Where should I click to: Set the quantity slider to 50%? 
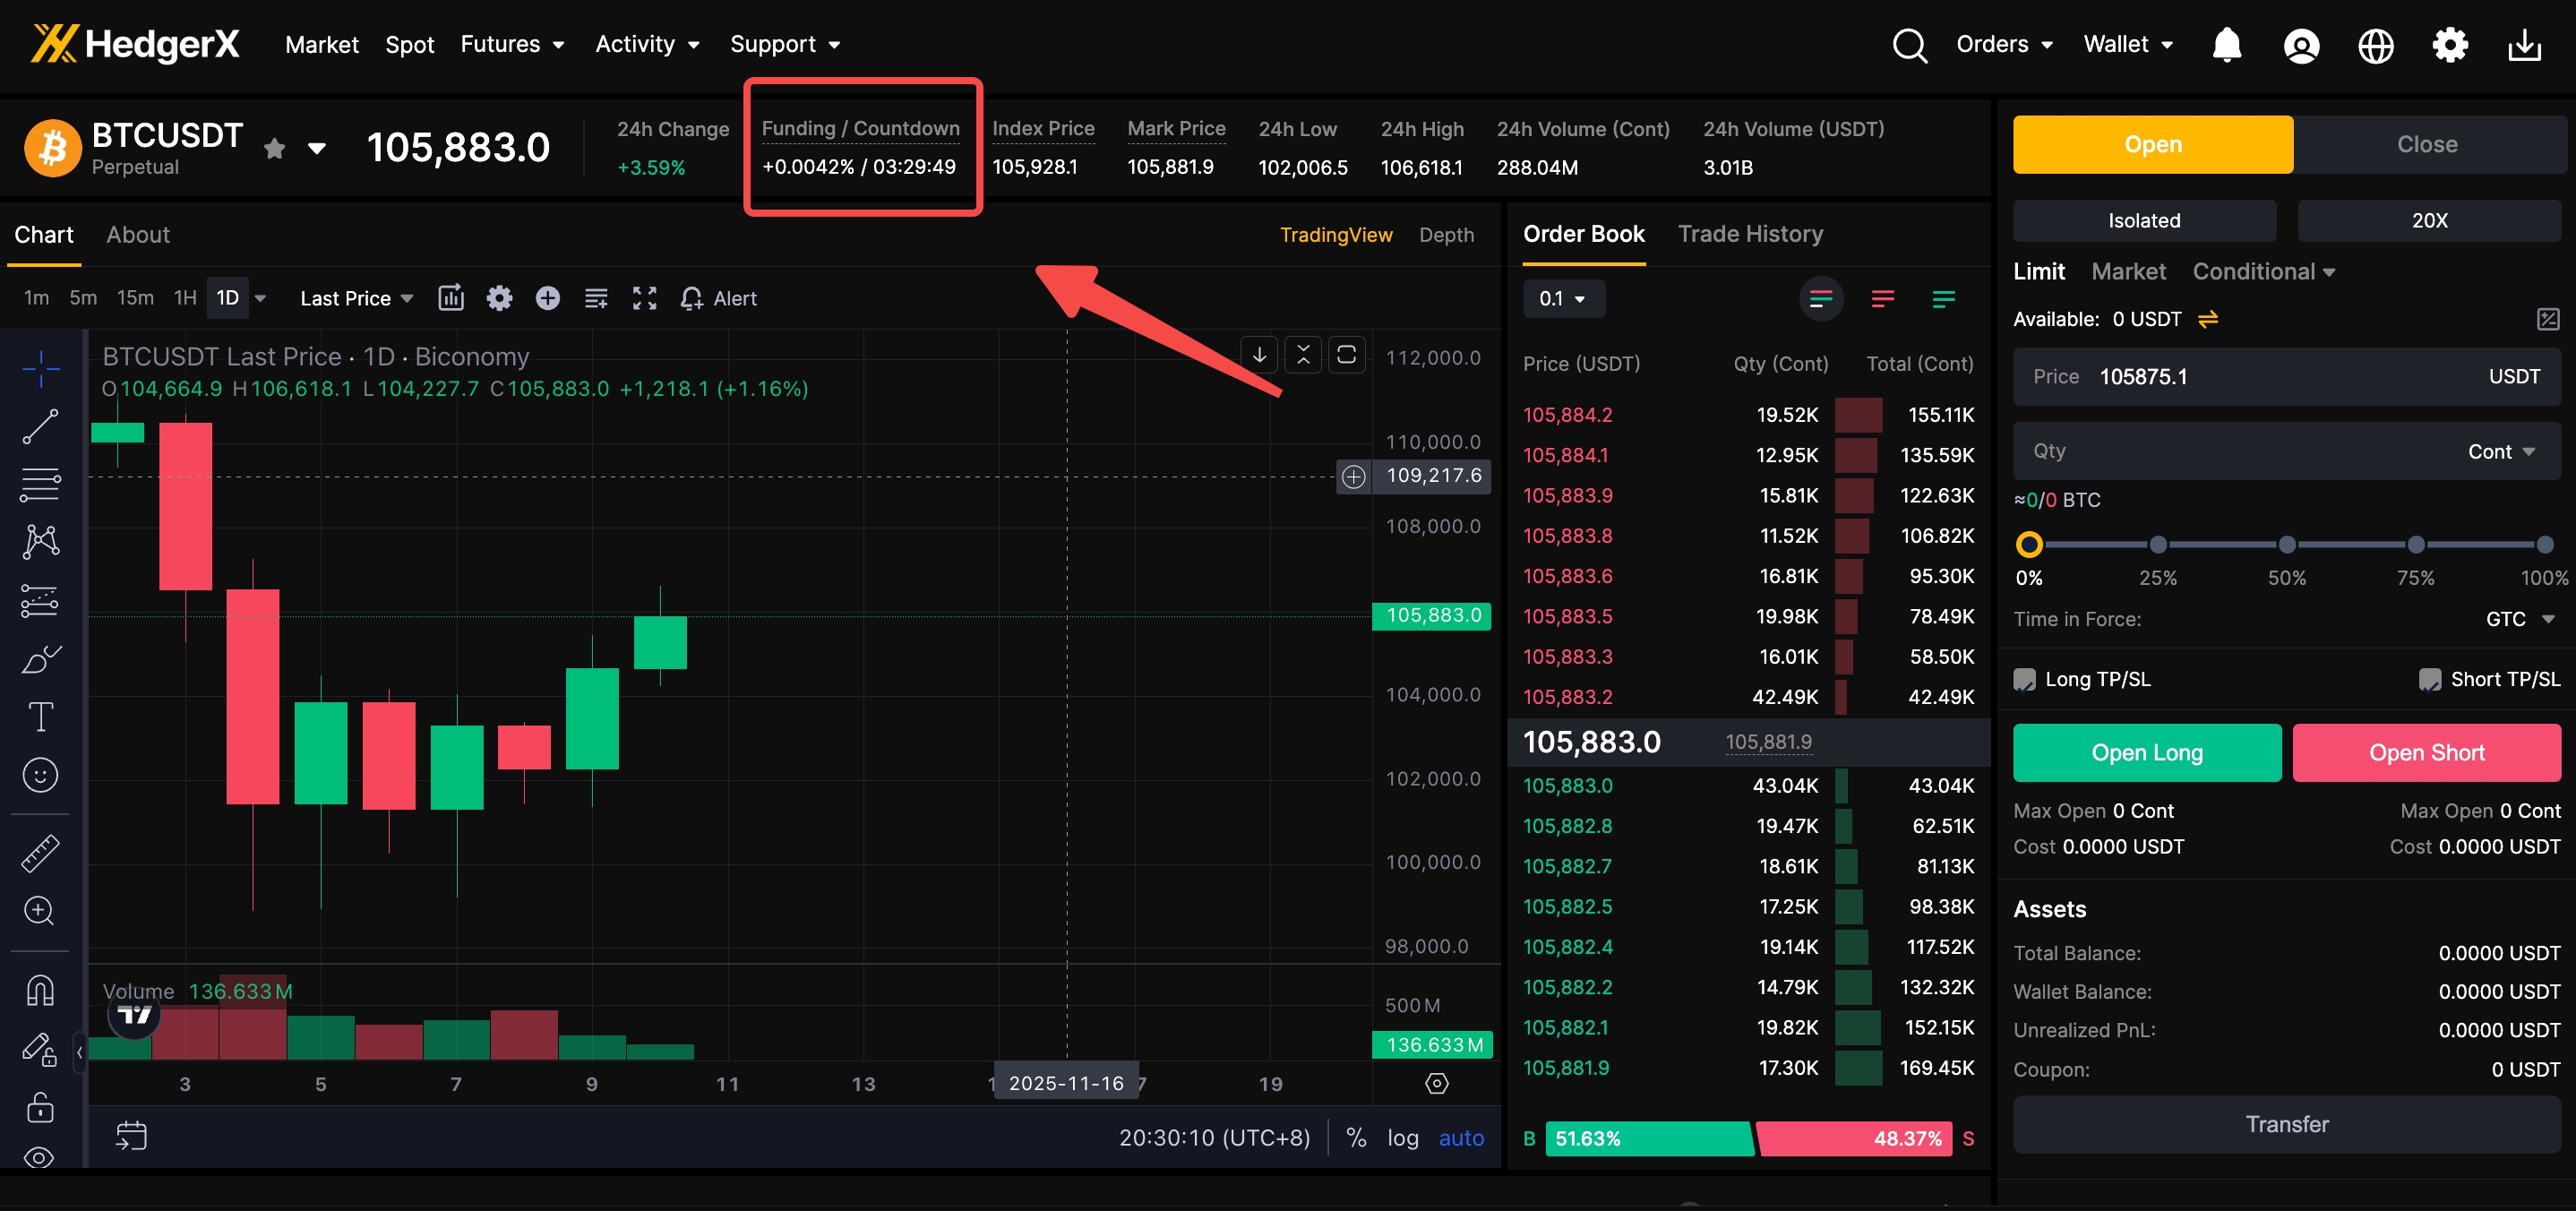[2286, 545]
